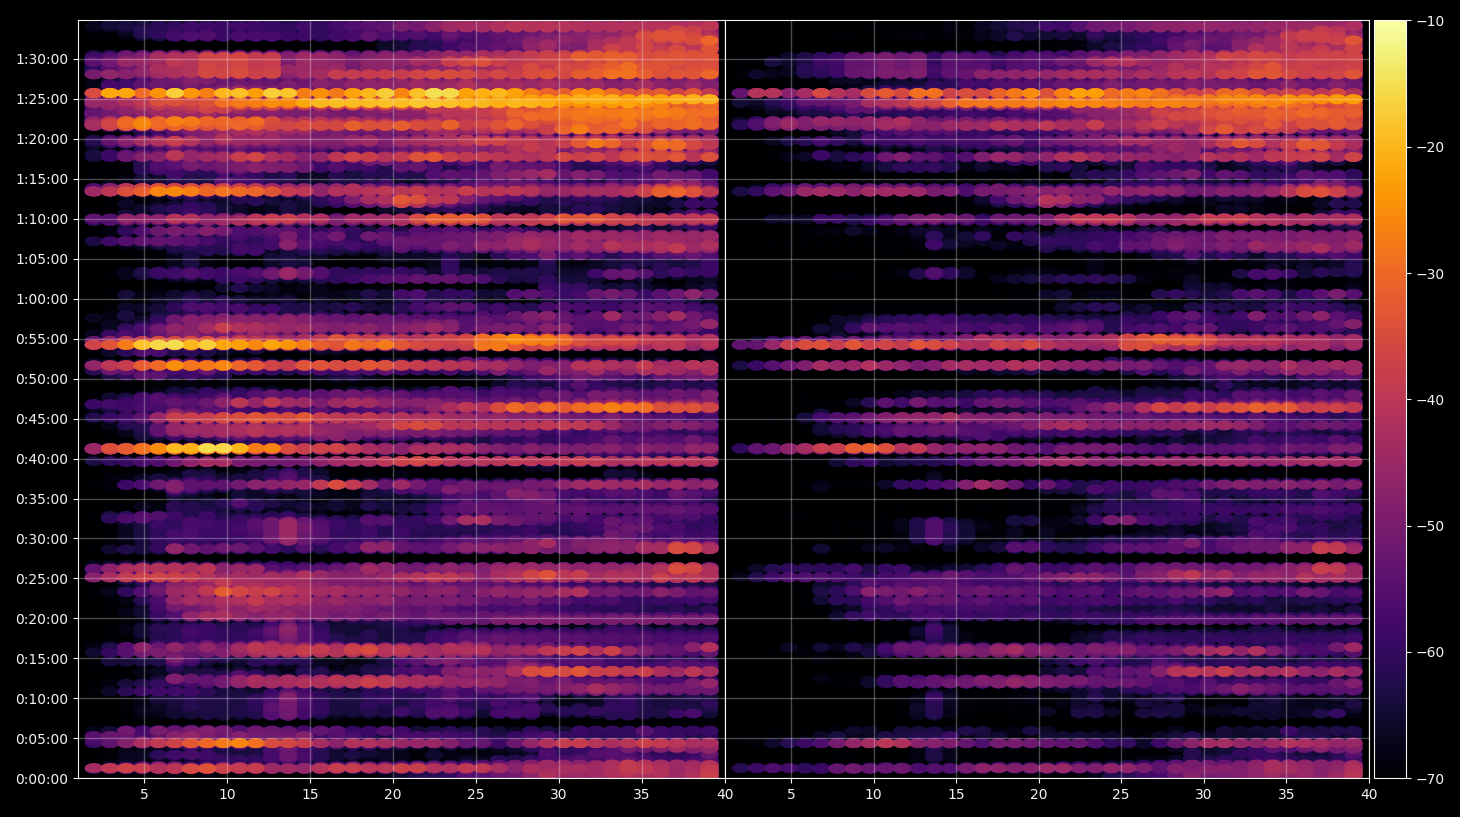Click x-axis label 30 under right heatmap
Image resolution: width=1460 pixels, height=817 pixels.
(x=1203, y=795)
